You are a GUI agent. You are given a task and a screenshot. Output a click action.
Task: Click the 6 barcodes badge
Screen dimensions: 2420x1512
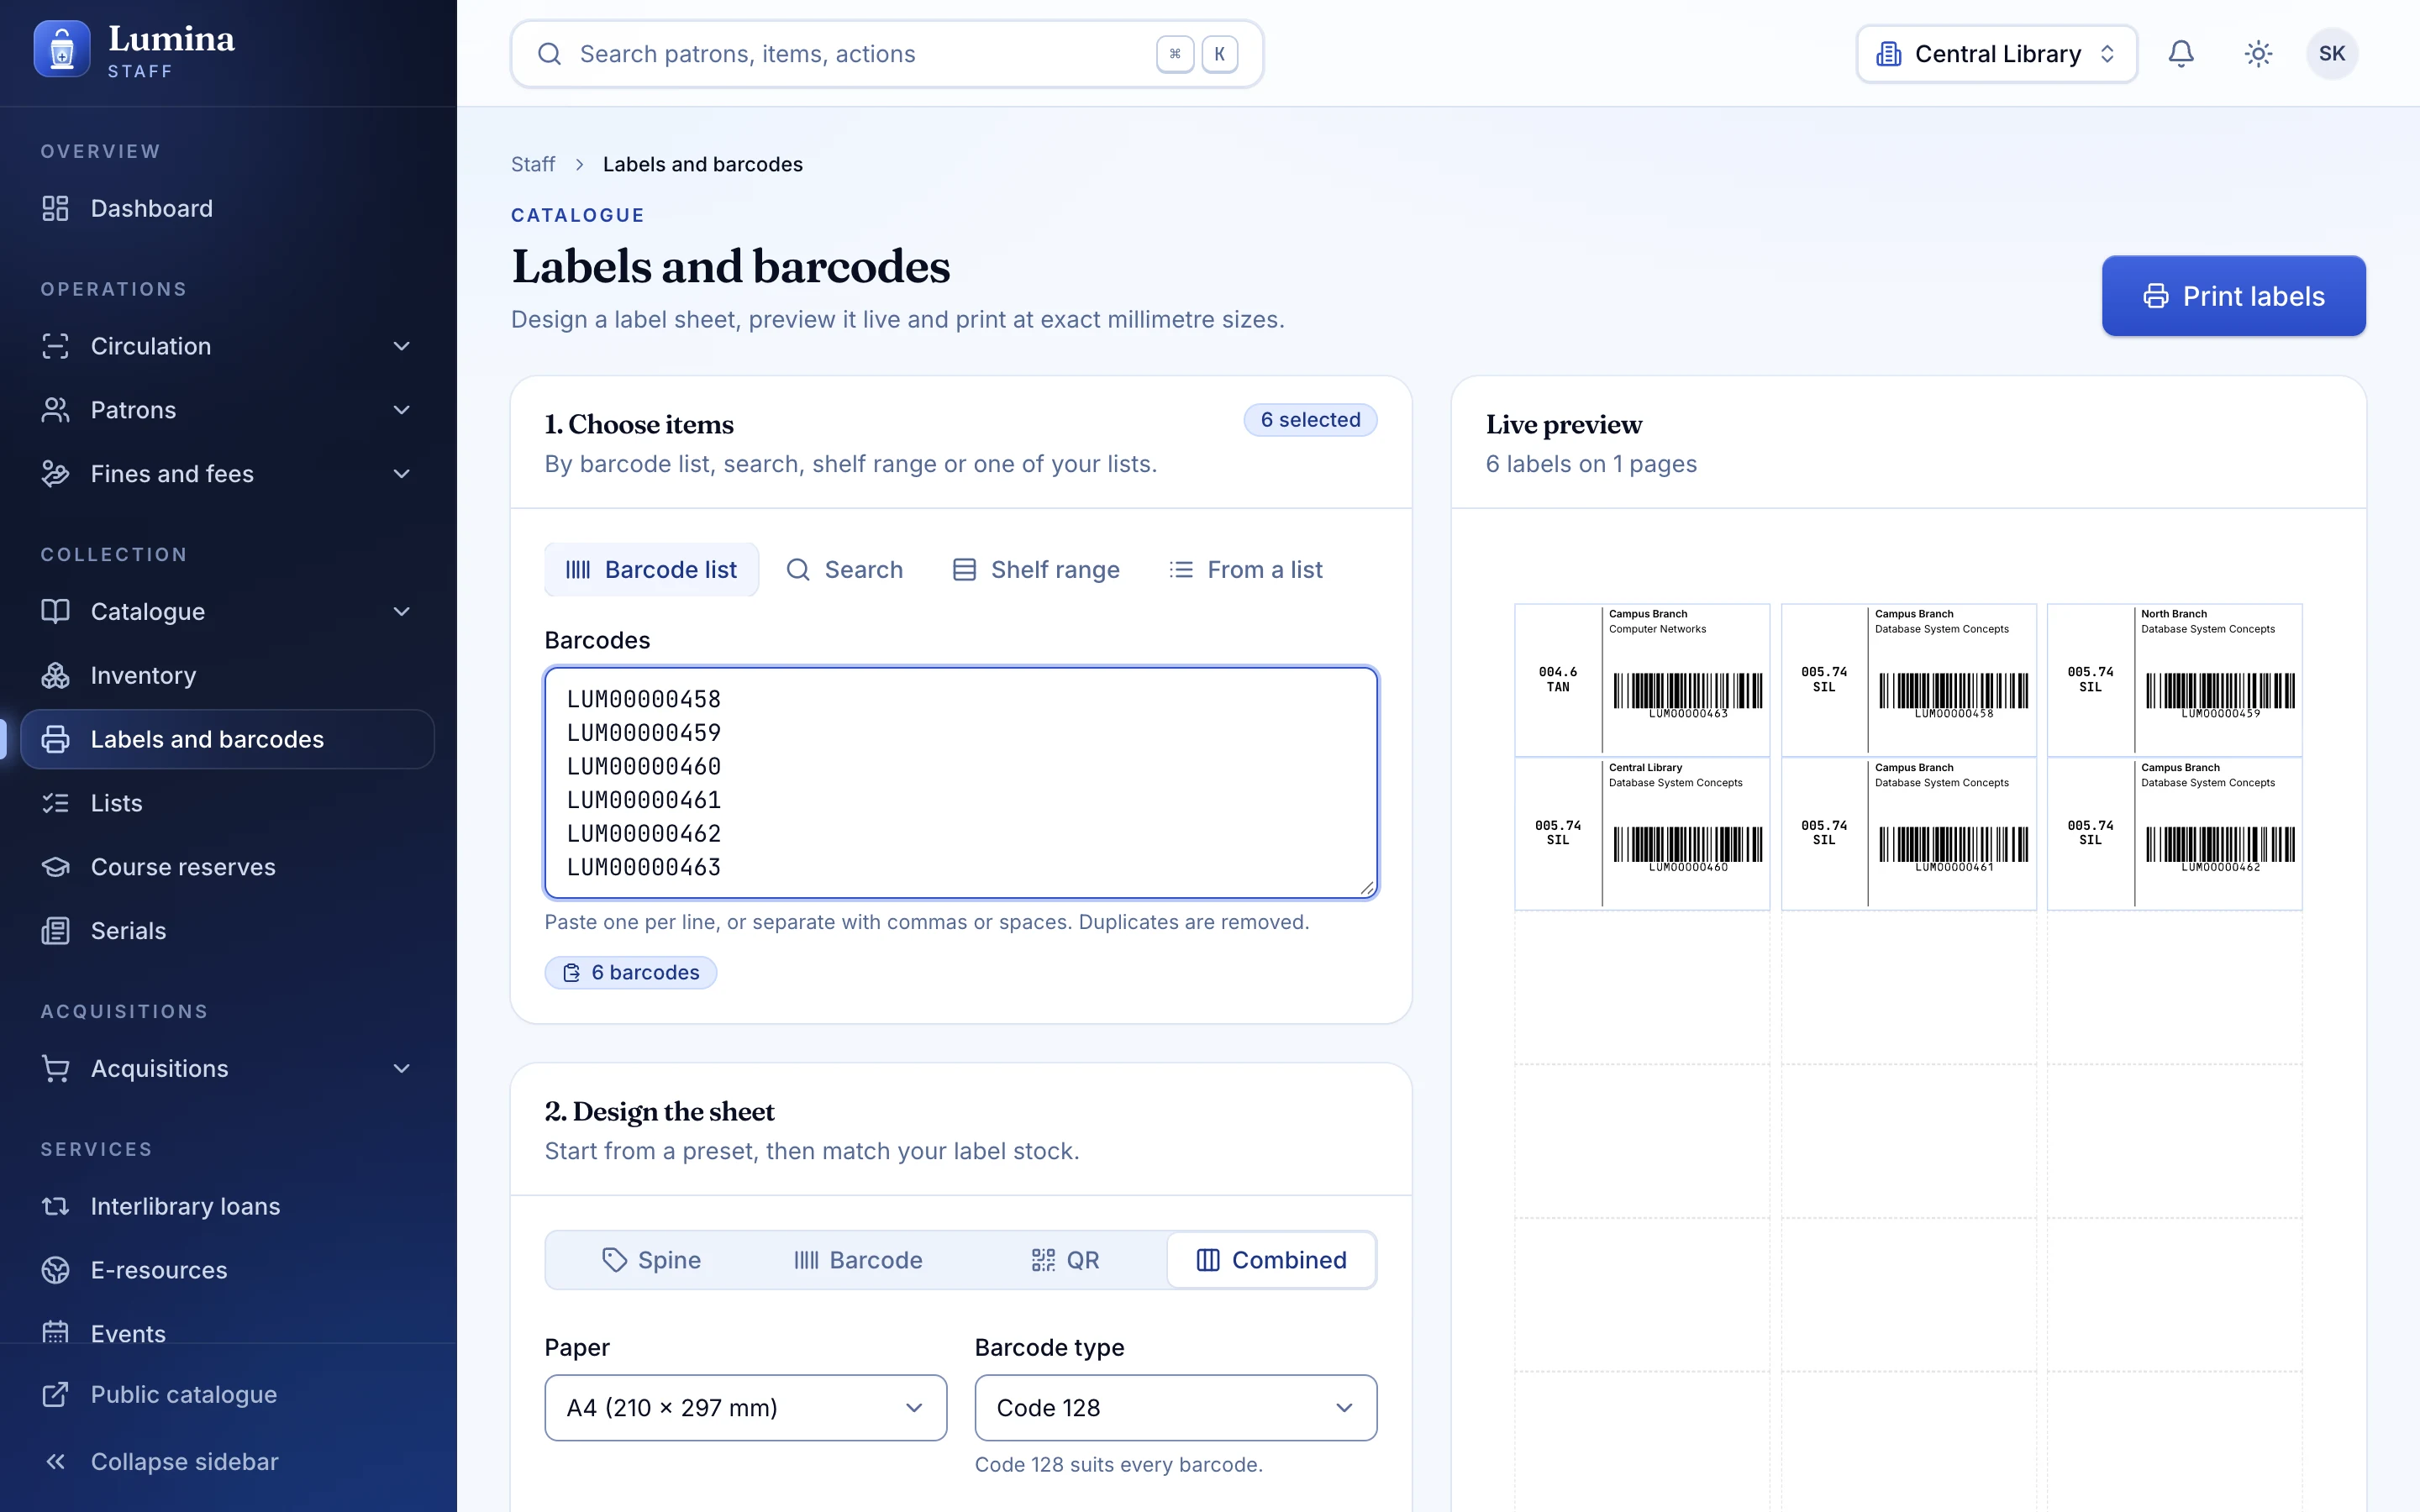click(630, 972)
